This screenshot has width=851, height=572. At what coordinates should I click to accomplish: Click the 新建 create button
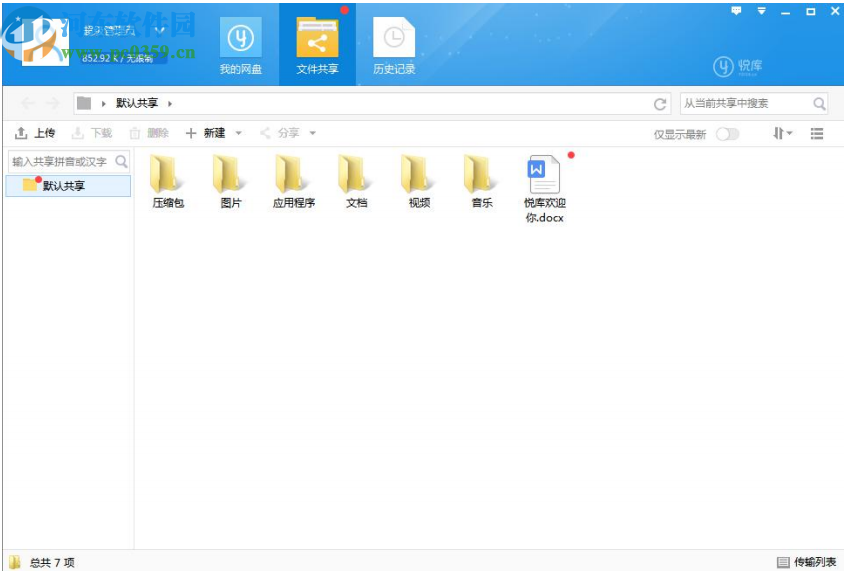tap(205, 133)
